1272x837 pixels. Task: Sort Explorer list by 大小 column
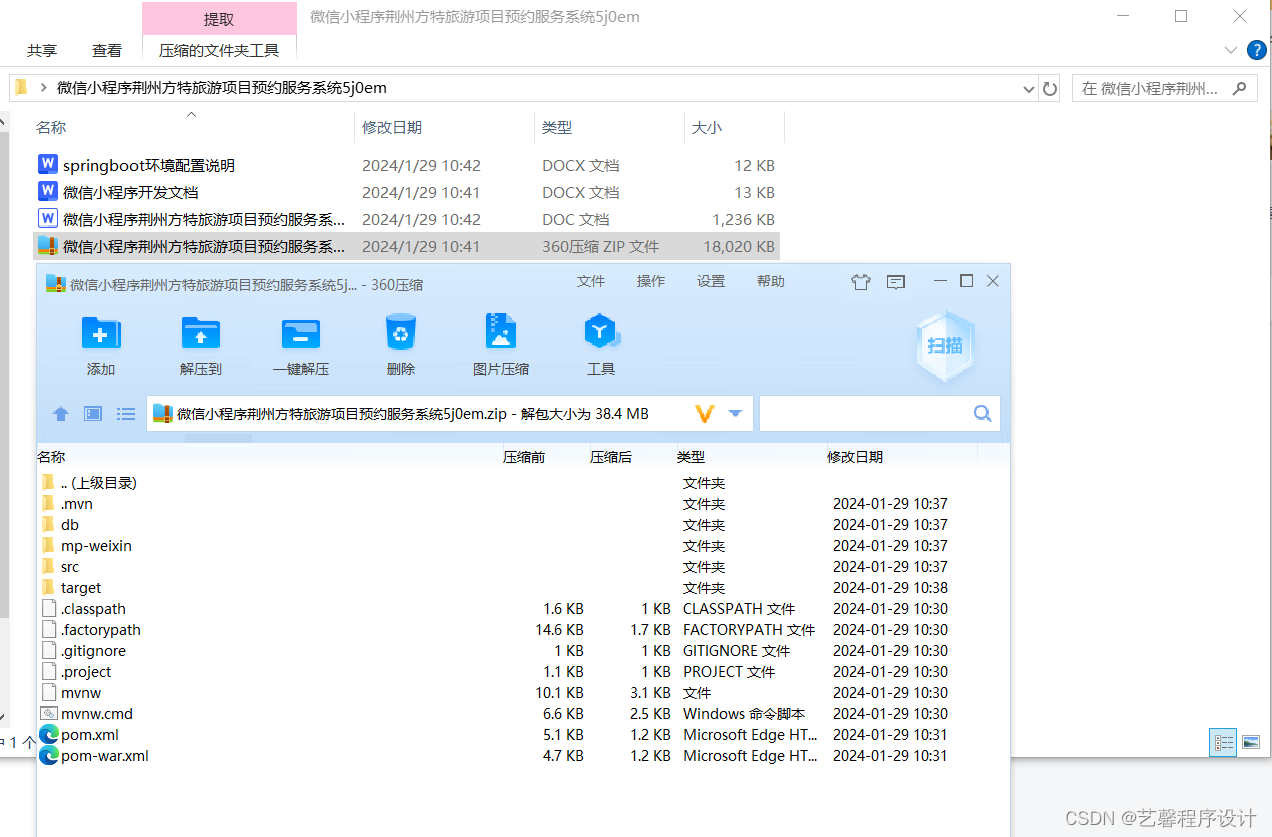point(707,128)
